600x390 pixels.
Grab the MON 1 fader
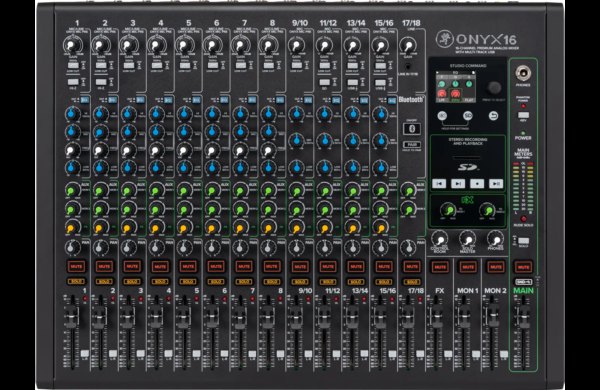[x=464, y=316]
